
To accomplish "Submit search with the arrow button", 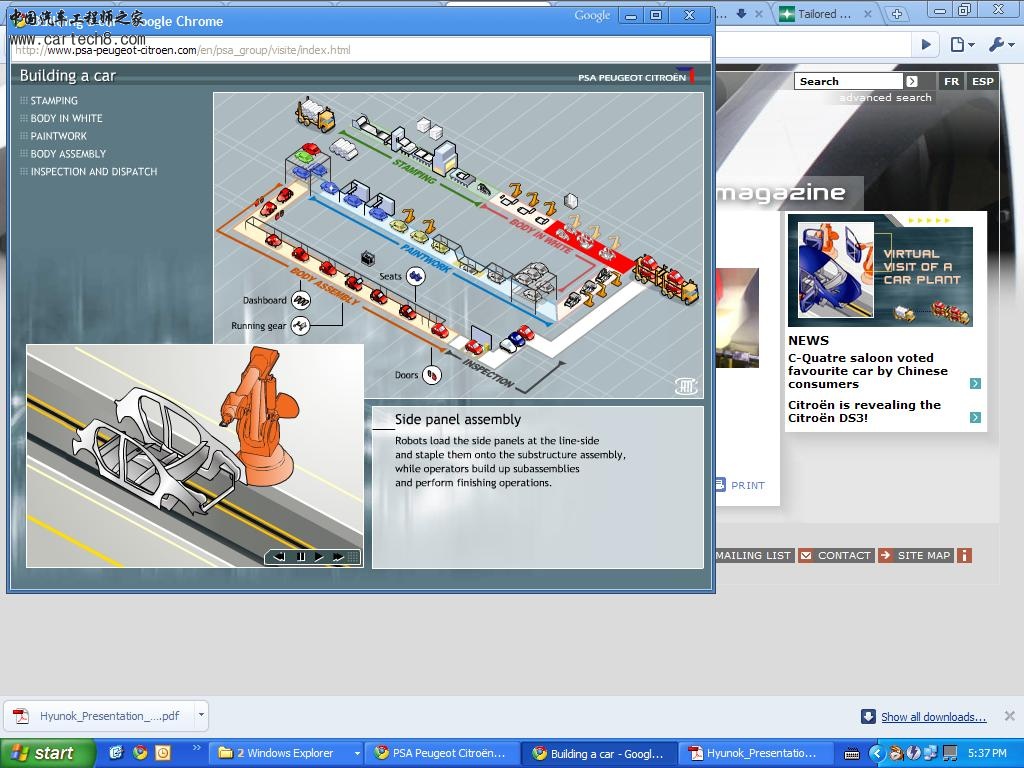I will (912, 81).
